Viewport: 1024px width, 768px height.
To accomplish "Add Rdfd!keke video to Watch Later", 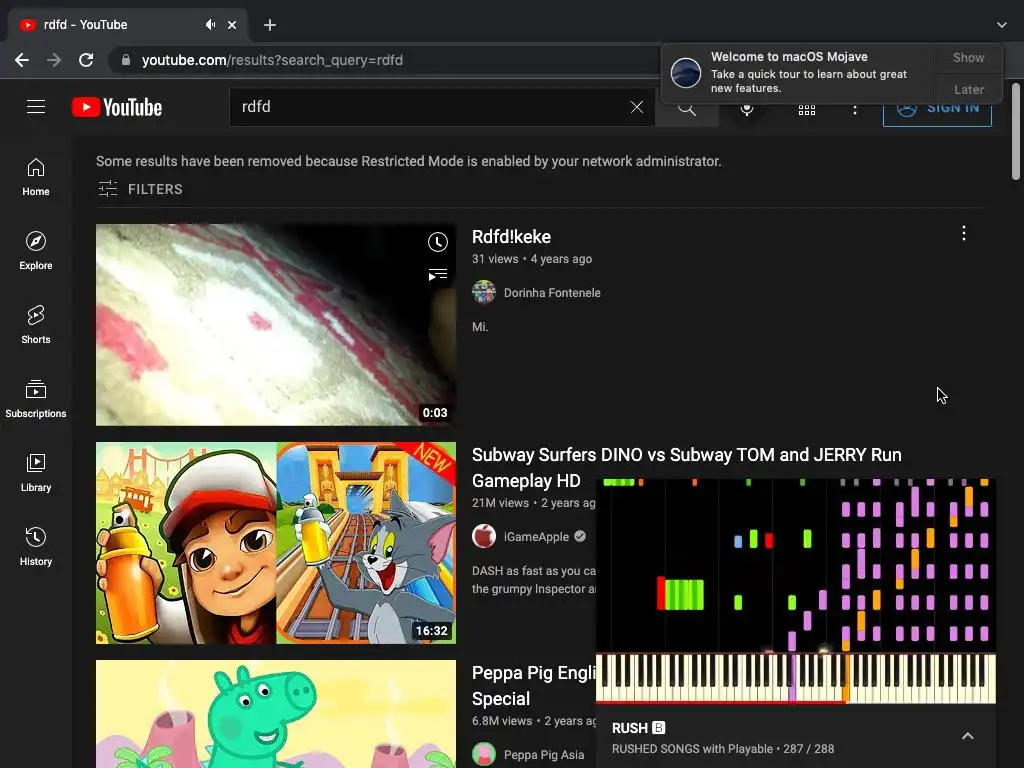I will click(x=438, y=242).
